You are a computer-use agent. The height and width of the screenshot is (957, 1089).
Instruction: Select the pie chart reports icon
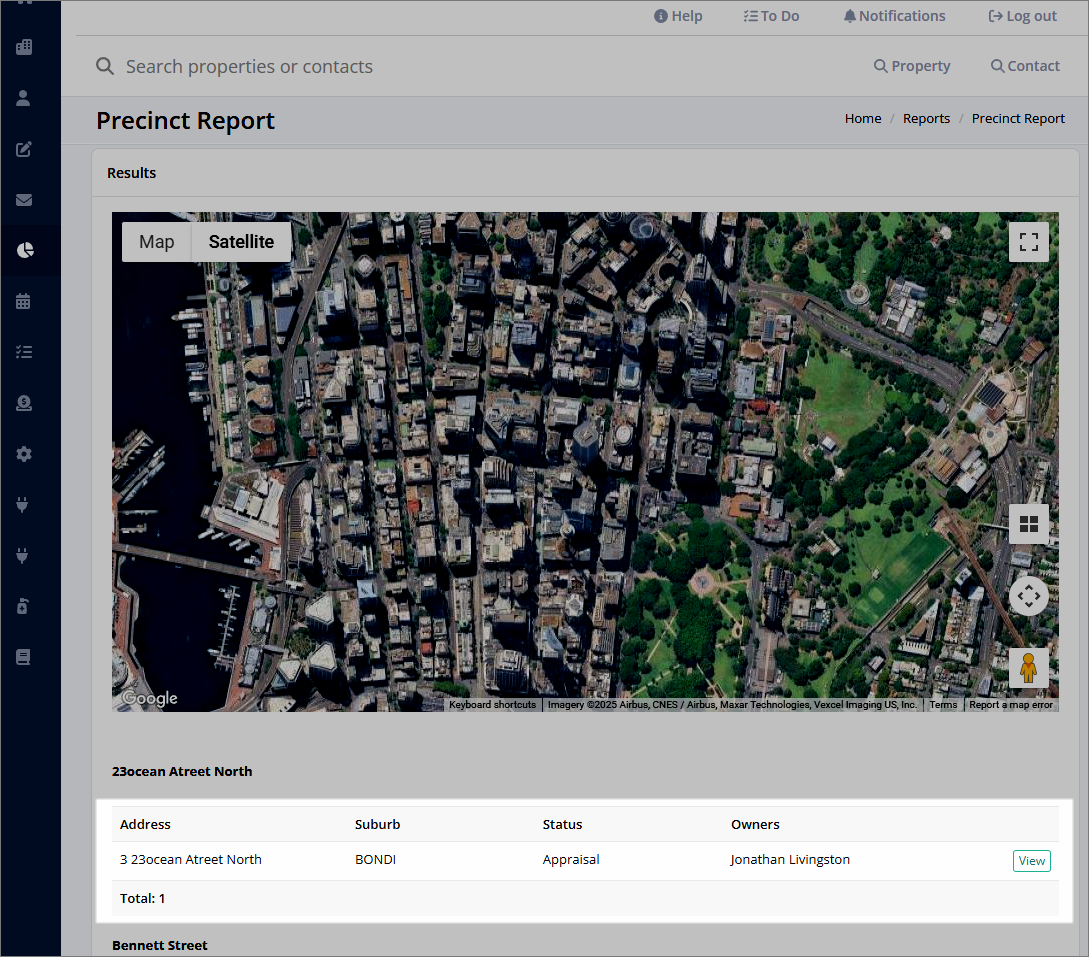click(25, 250)
